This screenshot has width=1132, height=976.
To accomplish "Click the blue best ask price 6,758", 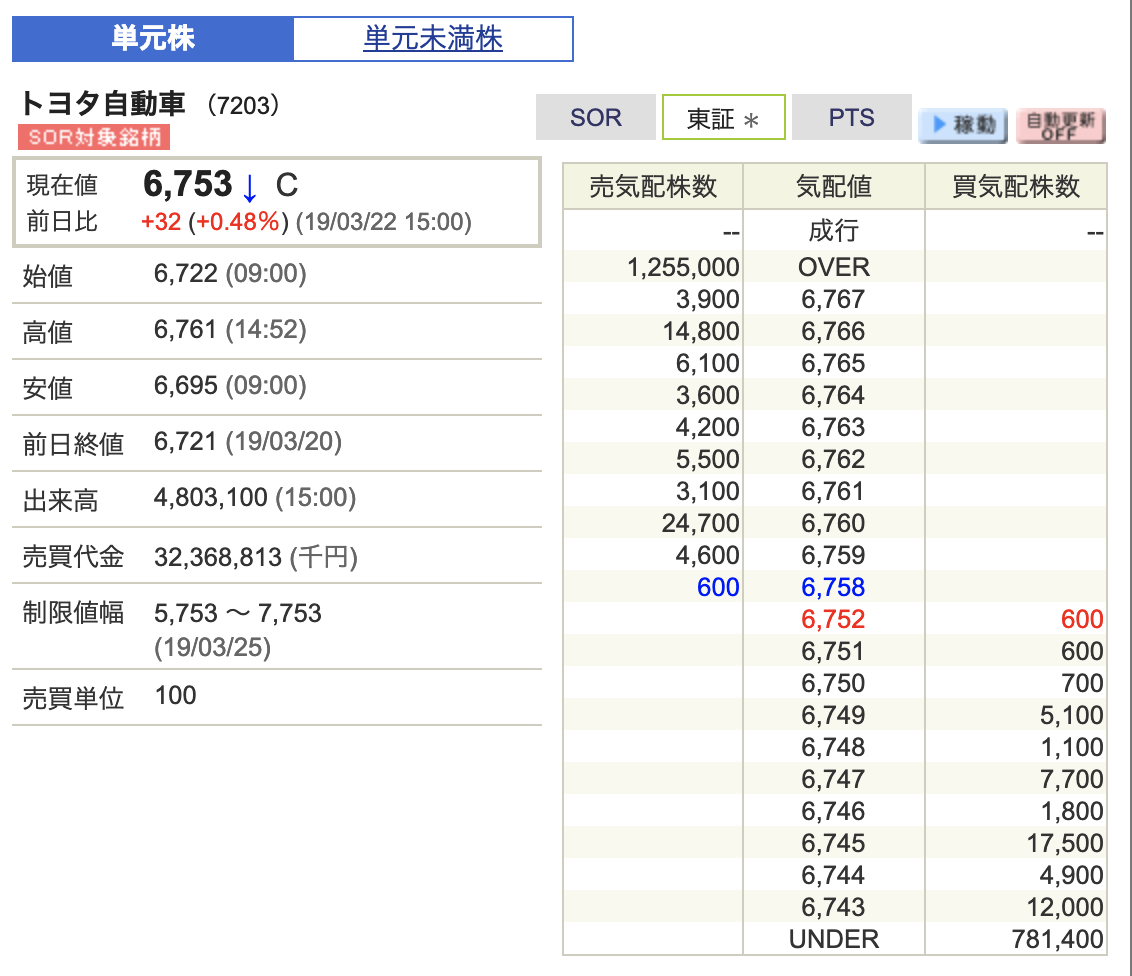I will click(833, 587).
